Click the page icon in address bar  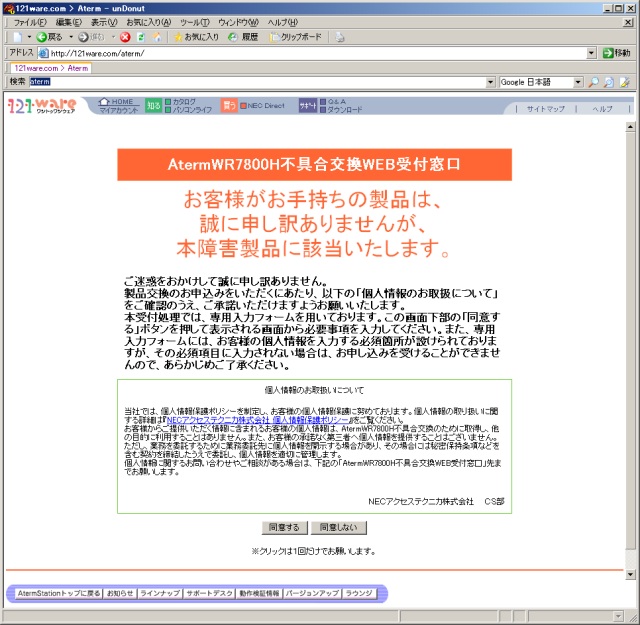[44, 53]
